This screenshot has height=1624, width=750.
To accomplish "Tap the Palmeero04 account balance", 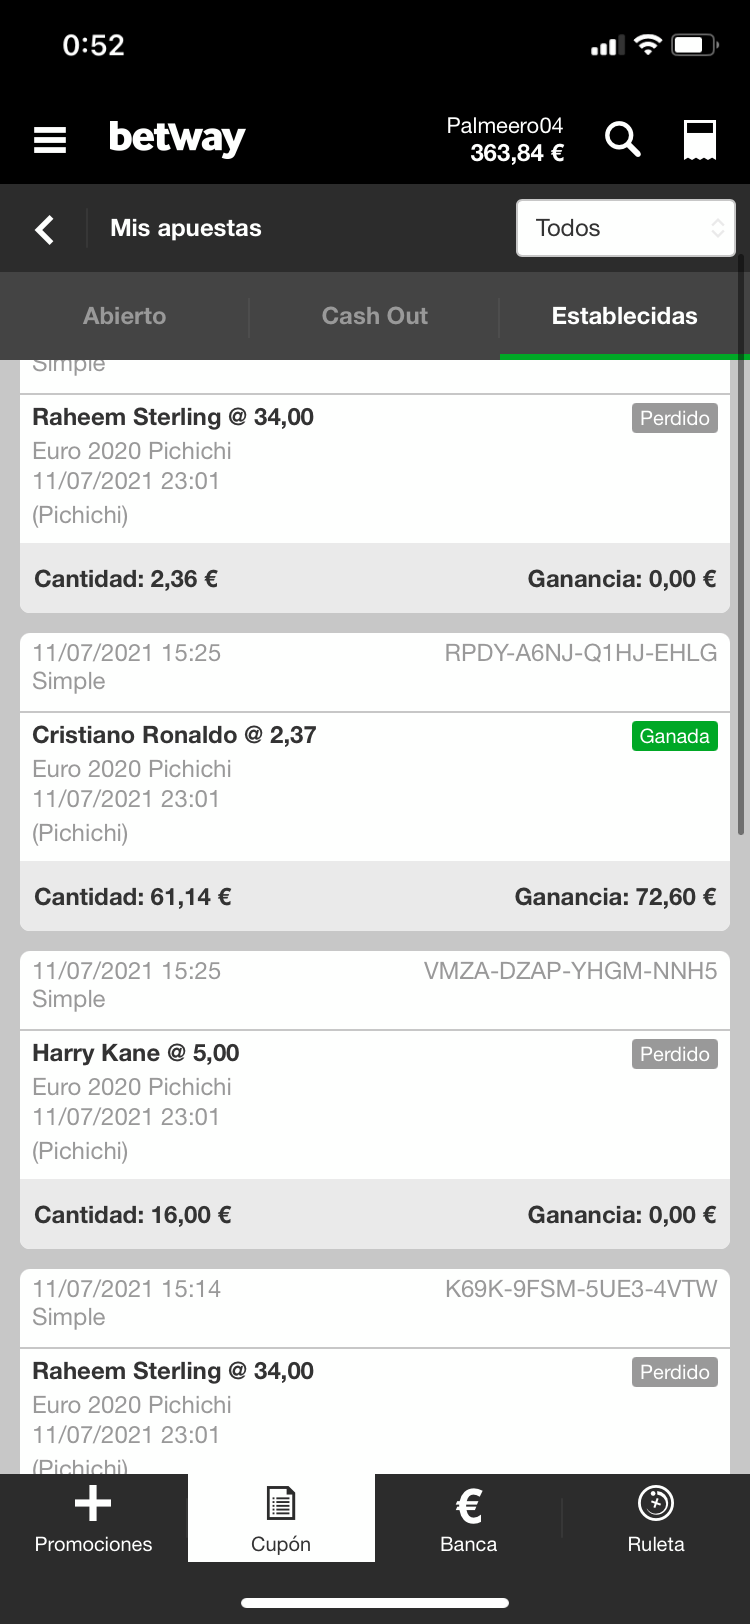I will (x=506, y=139).
